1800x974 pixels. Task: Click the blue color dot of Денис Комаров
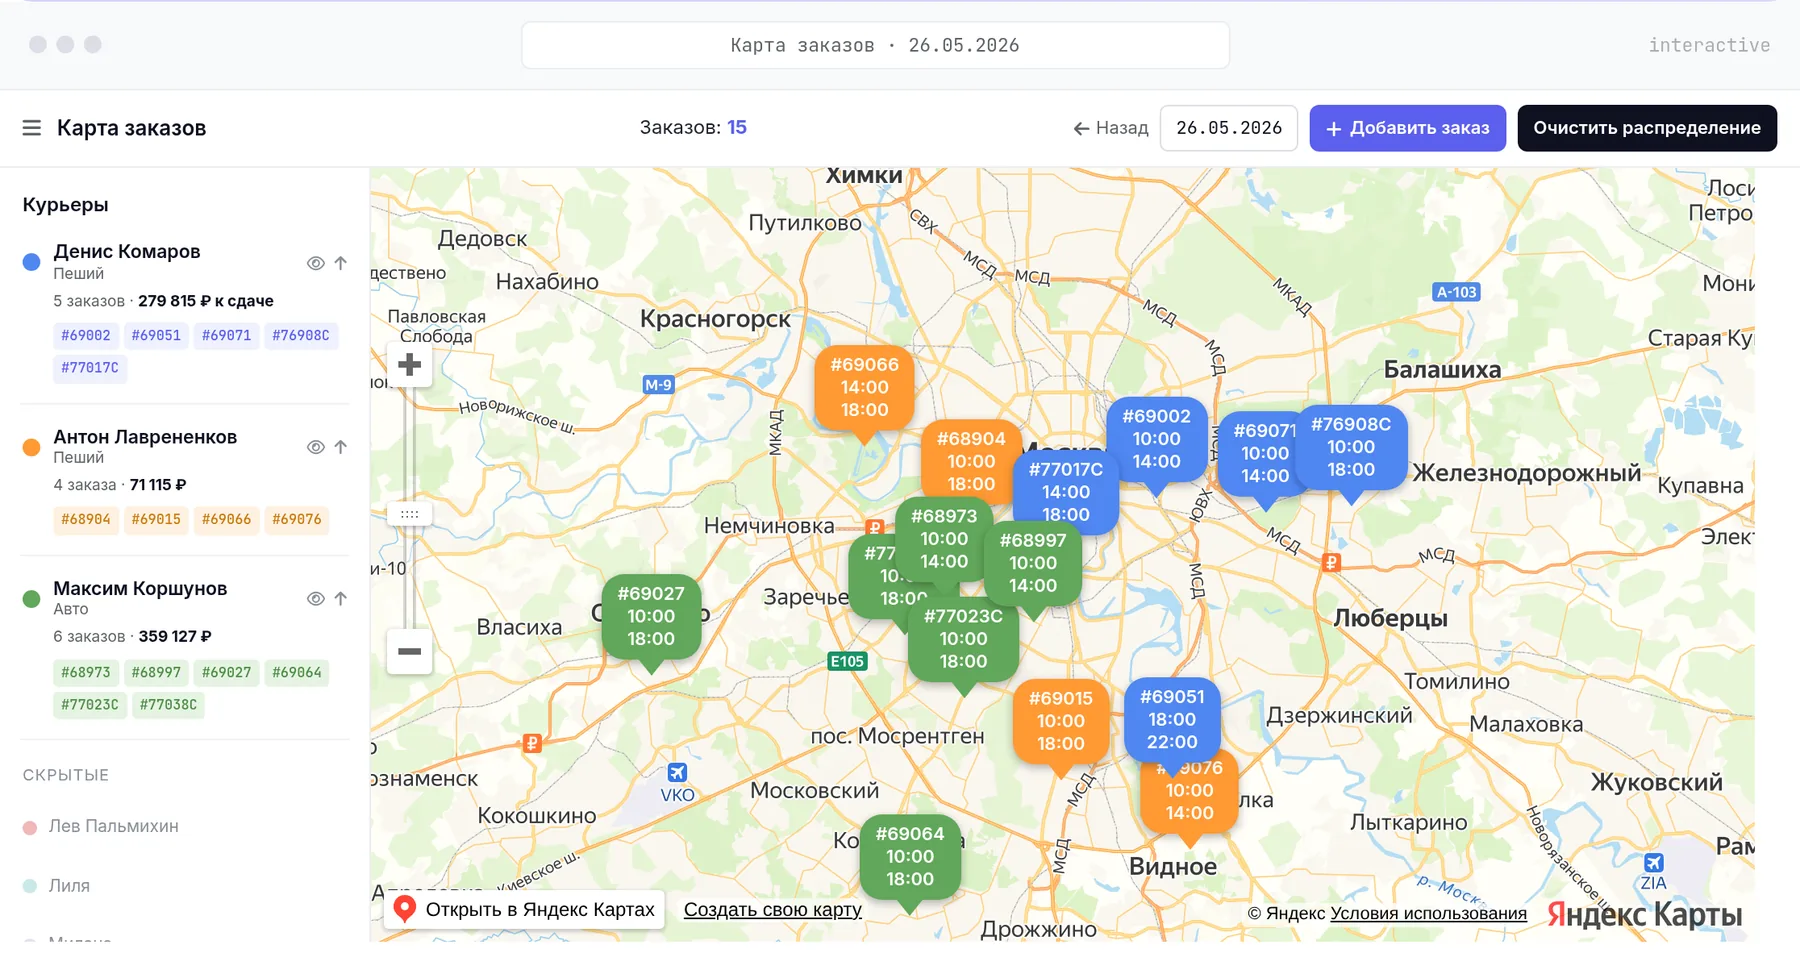pyautogui.click(x=31, y=262)
